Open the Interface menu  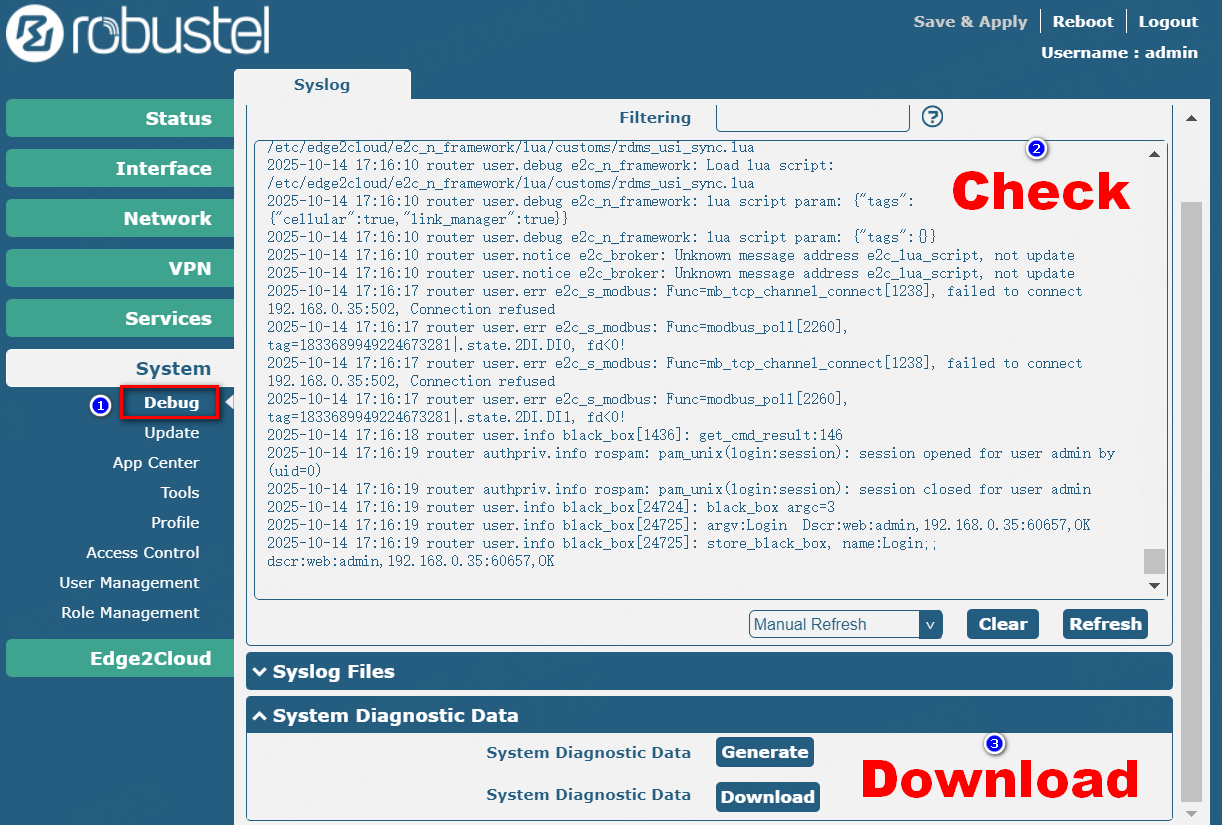pyautogui.click(x=120, y=168)
